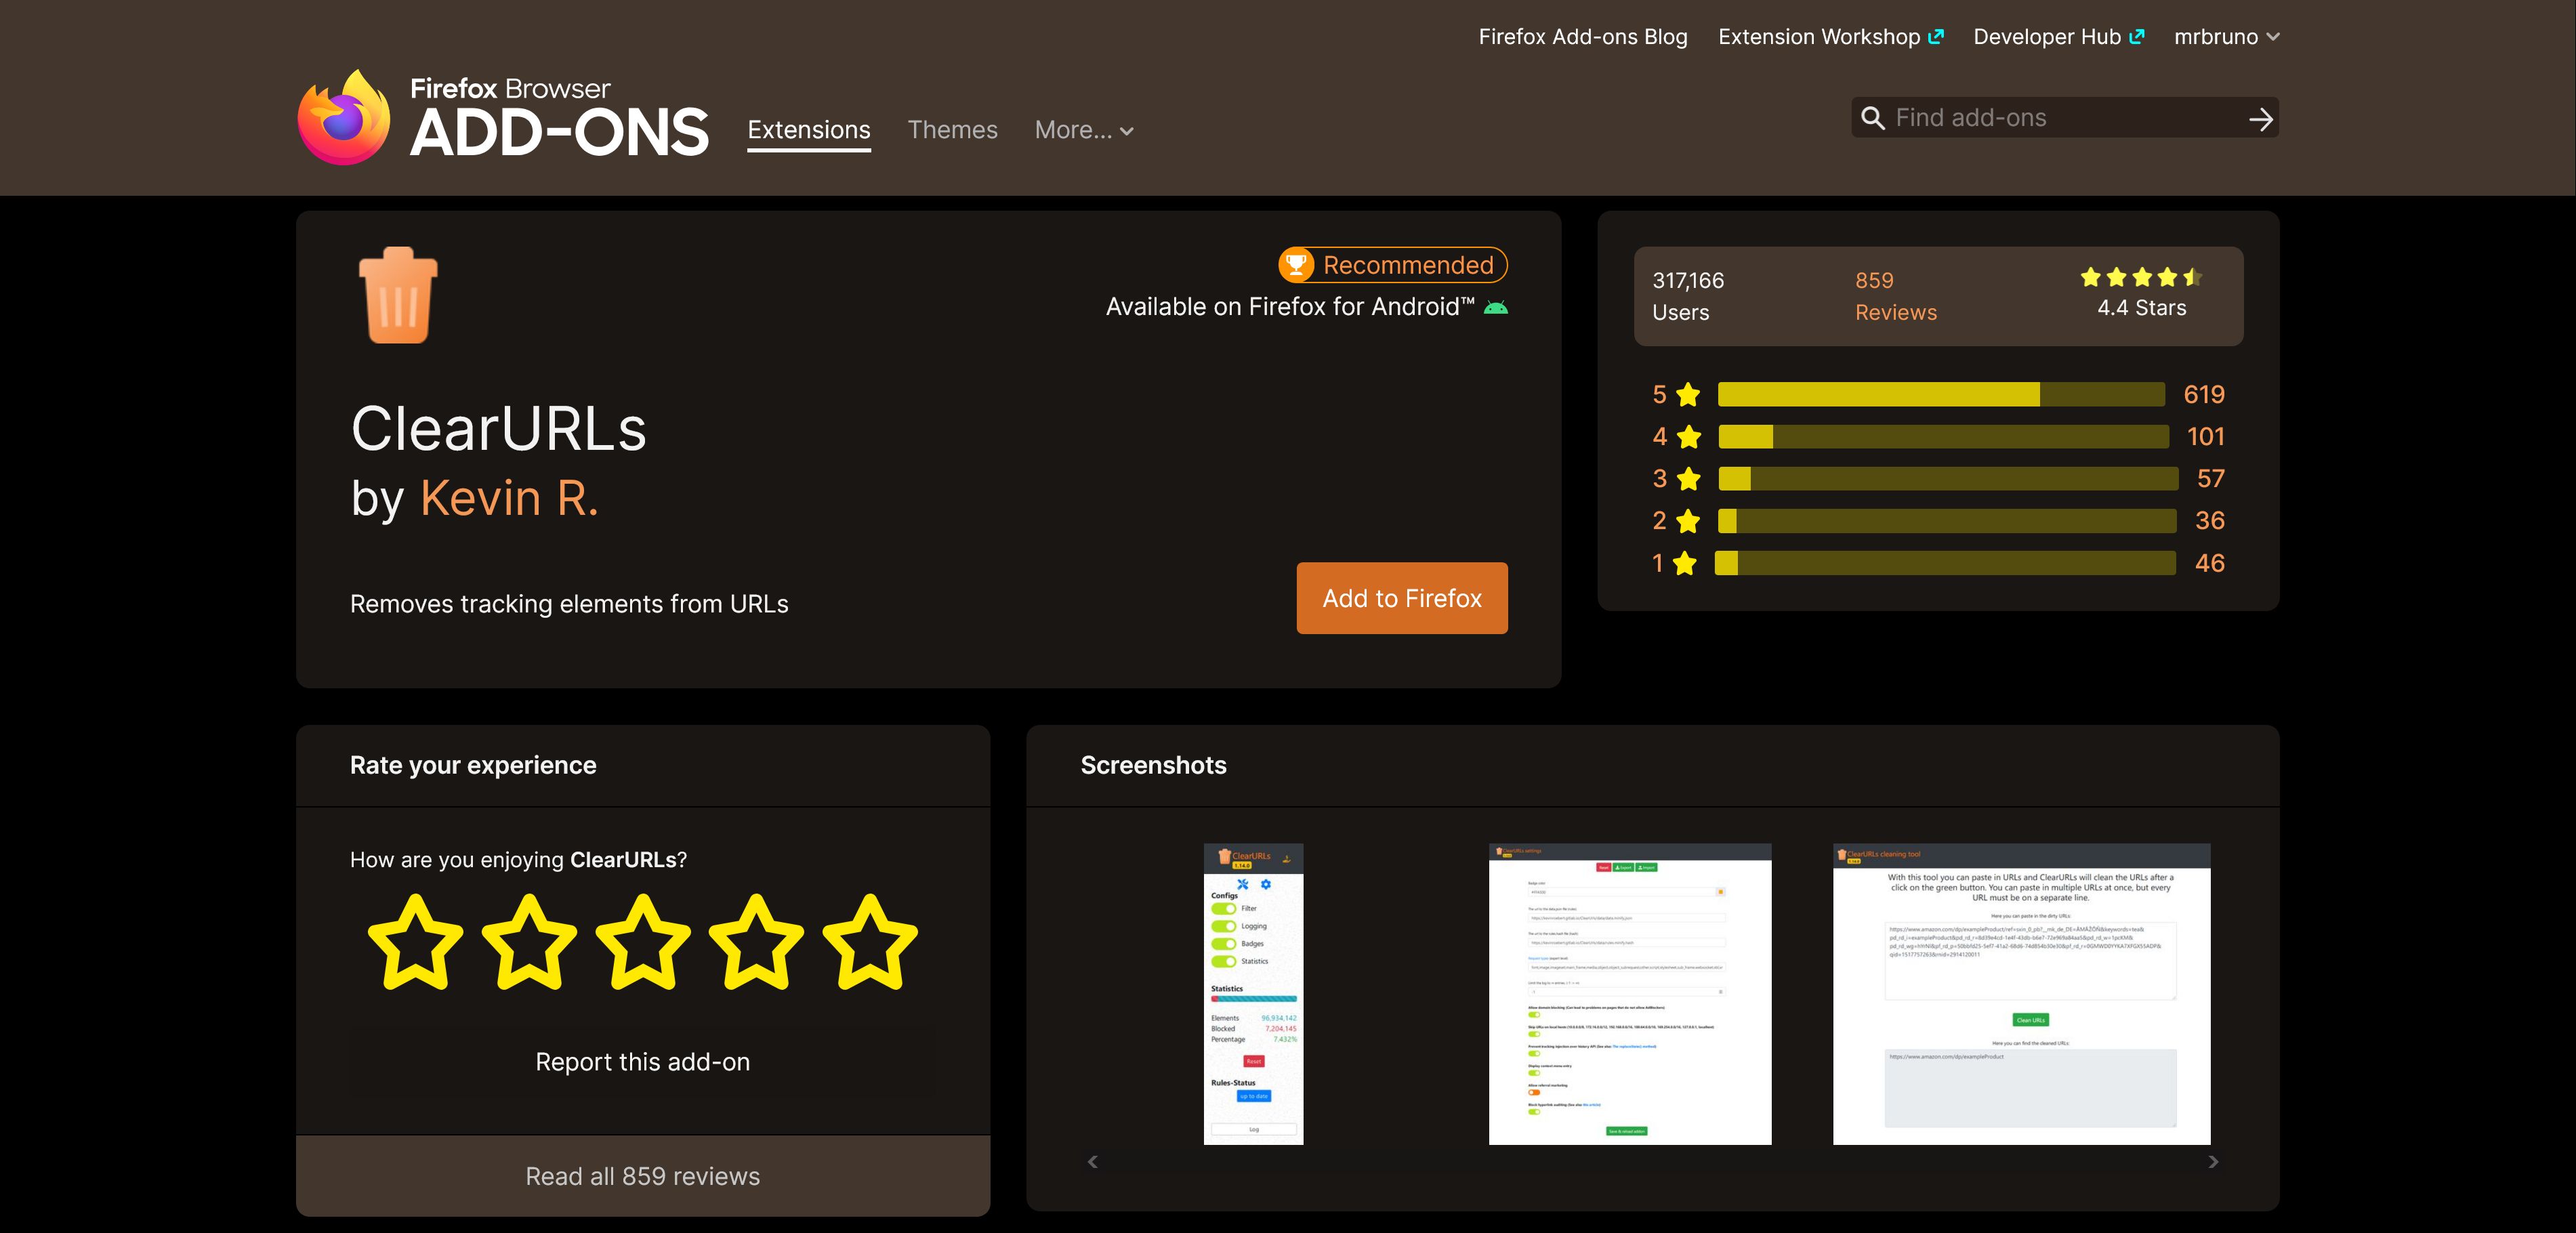The image size is (2576, 1233).
Task: Click the 4 star row icon
Action: click(1689, 436)
